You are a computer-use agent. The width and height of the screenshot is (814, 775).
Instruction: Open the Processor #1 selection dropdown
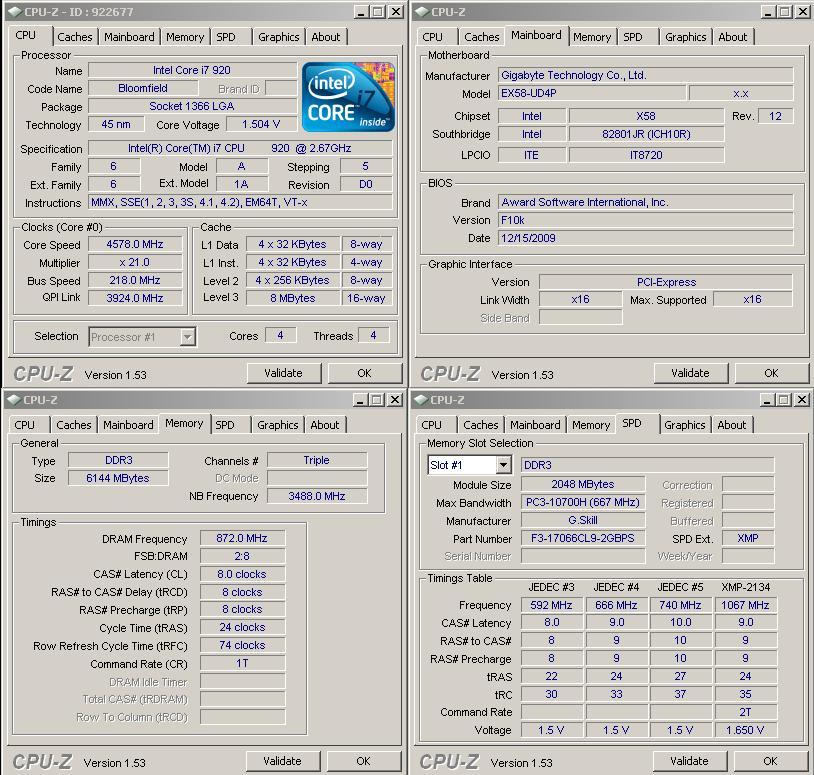(x=187, y=337)
